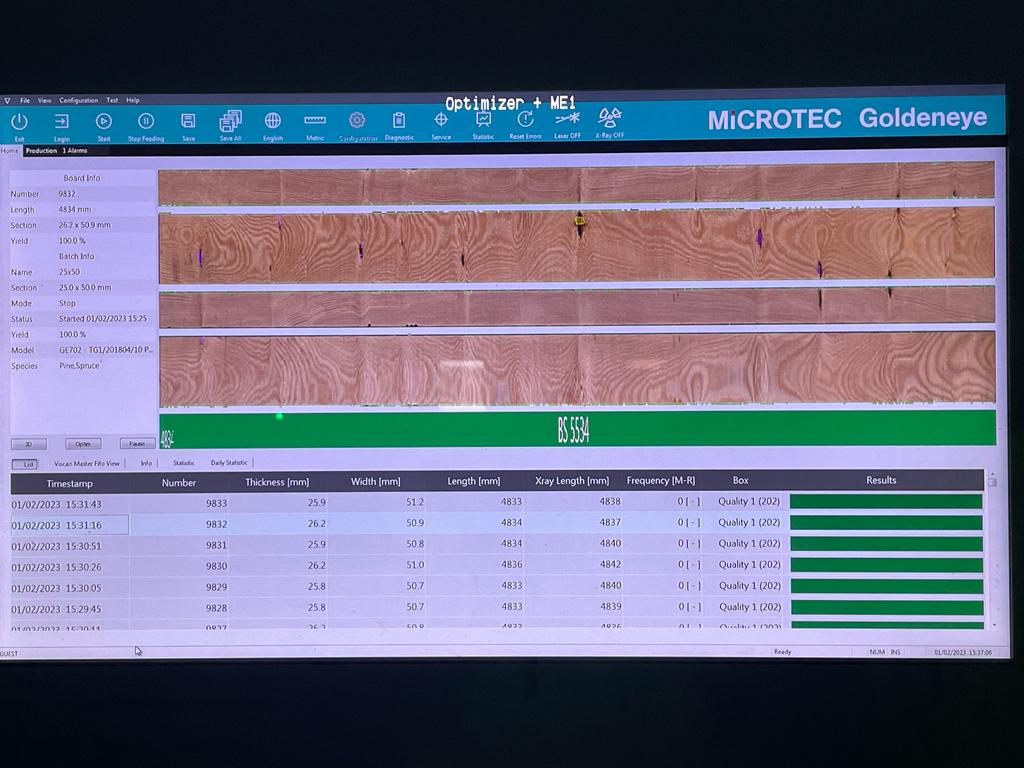The height and width of the screenshot is (768, 1024).
Task: Select the List view tab
Action: (25, 464)
